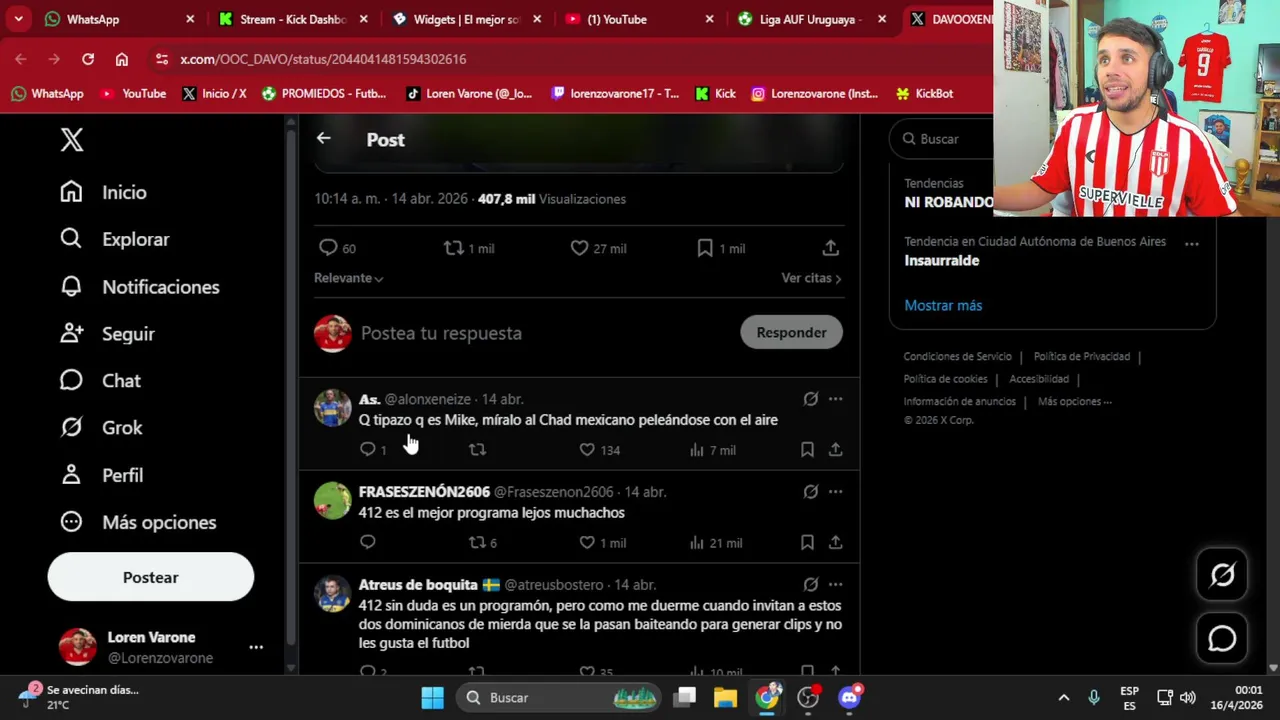This screenshot has height=720, width=1280.
Task: Bookmark the main post with 1 mil
Action: (721, 248)
